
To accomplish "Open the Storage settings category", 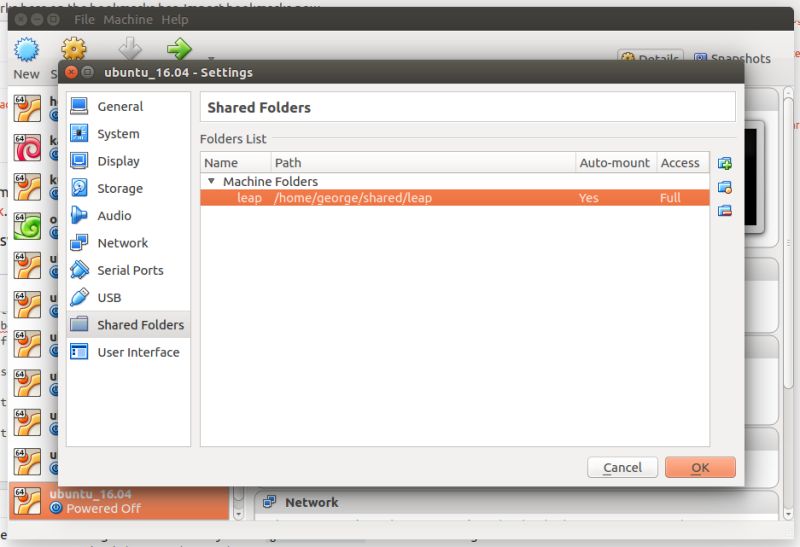I will [x=128, y=188].
